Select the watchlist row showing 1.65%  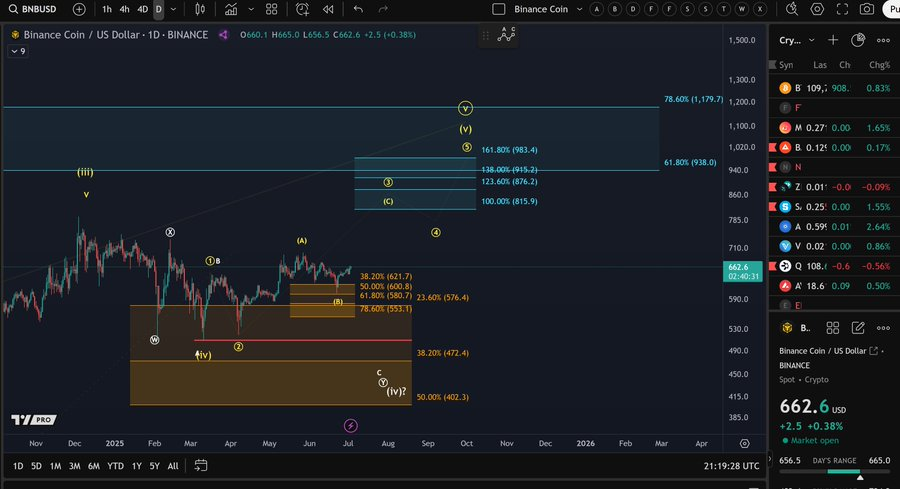835,127
